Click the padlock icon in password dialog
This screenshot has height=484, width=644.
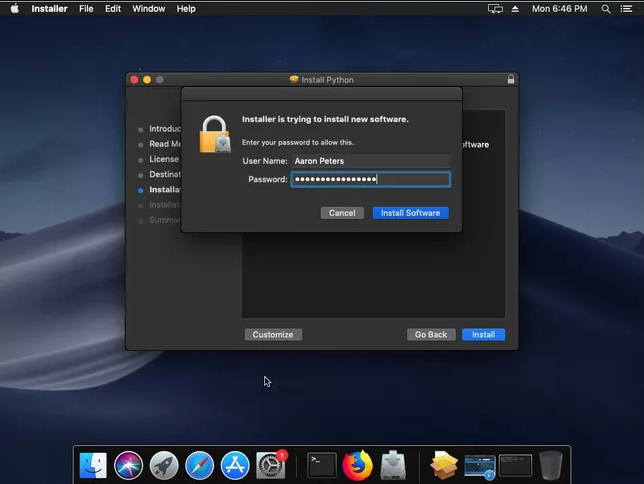tap(215, 134)
